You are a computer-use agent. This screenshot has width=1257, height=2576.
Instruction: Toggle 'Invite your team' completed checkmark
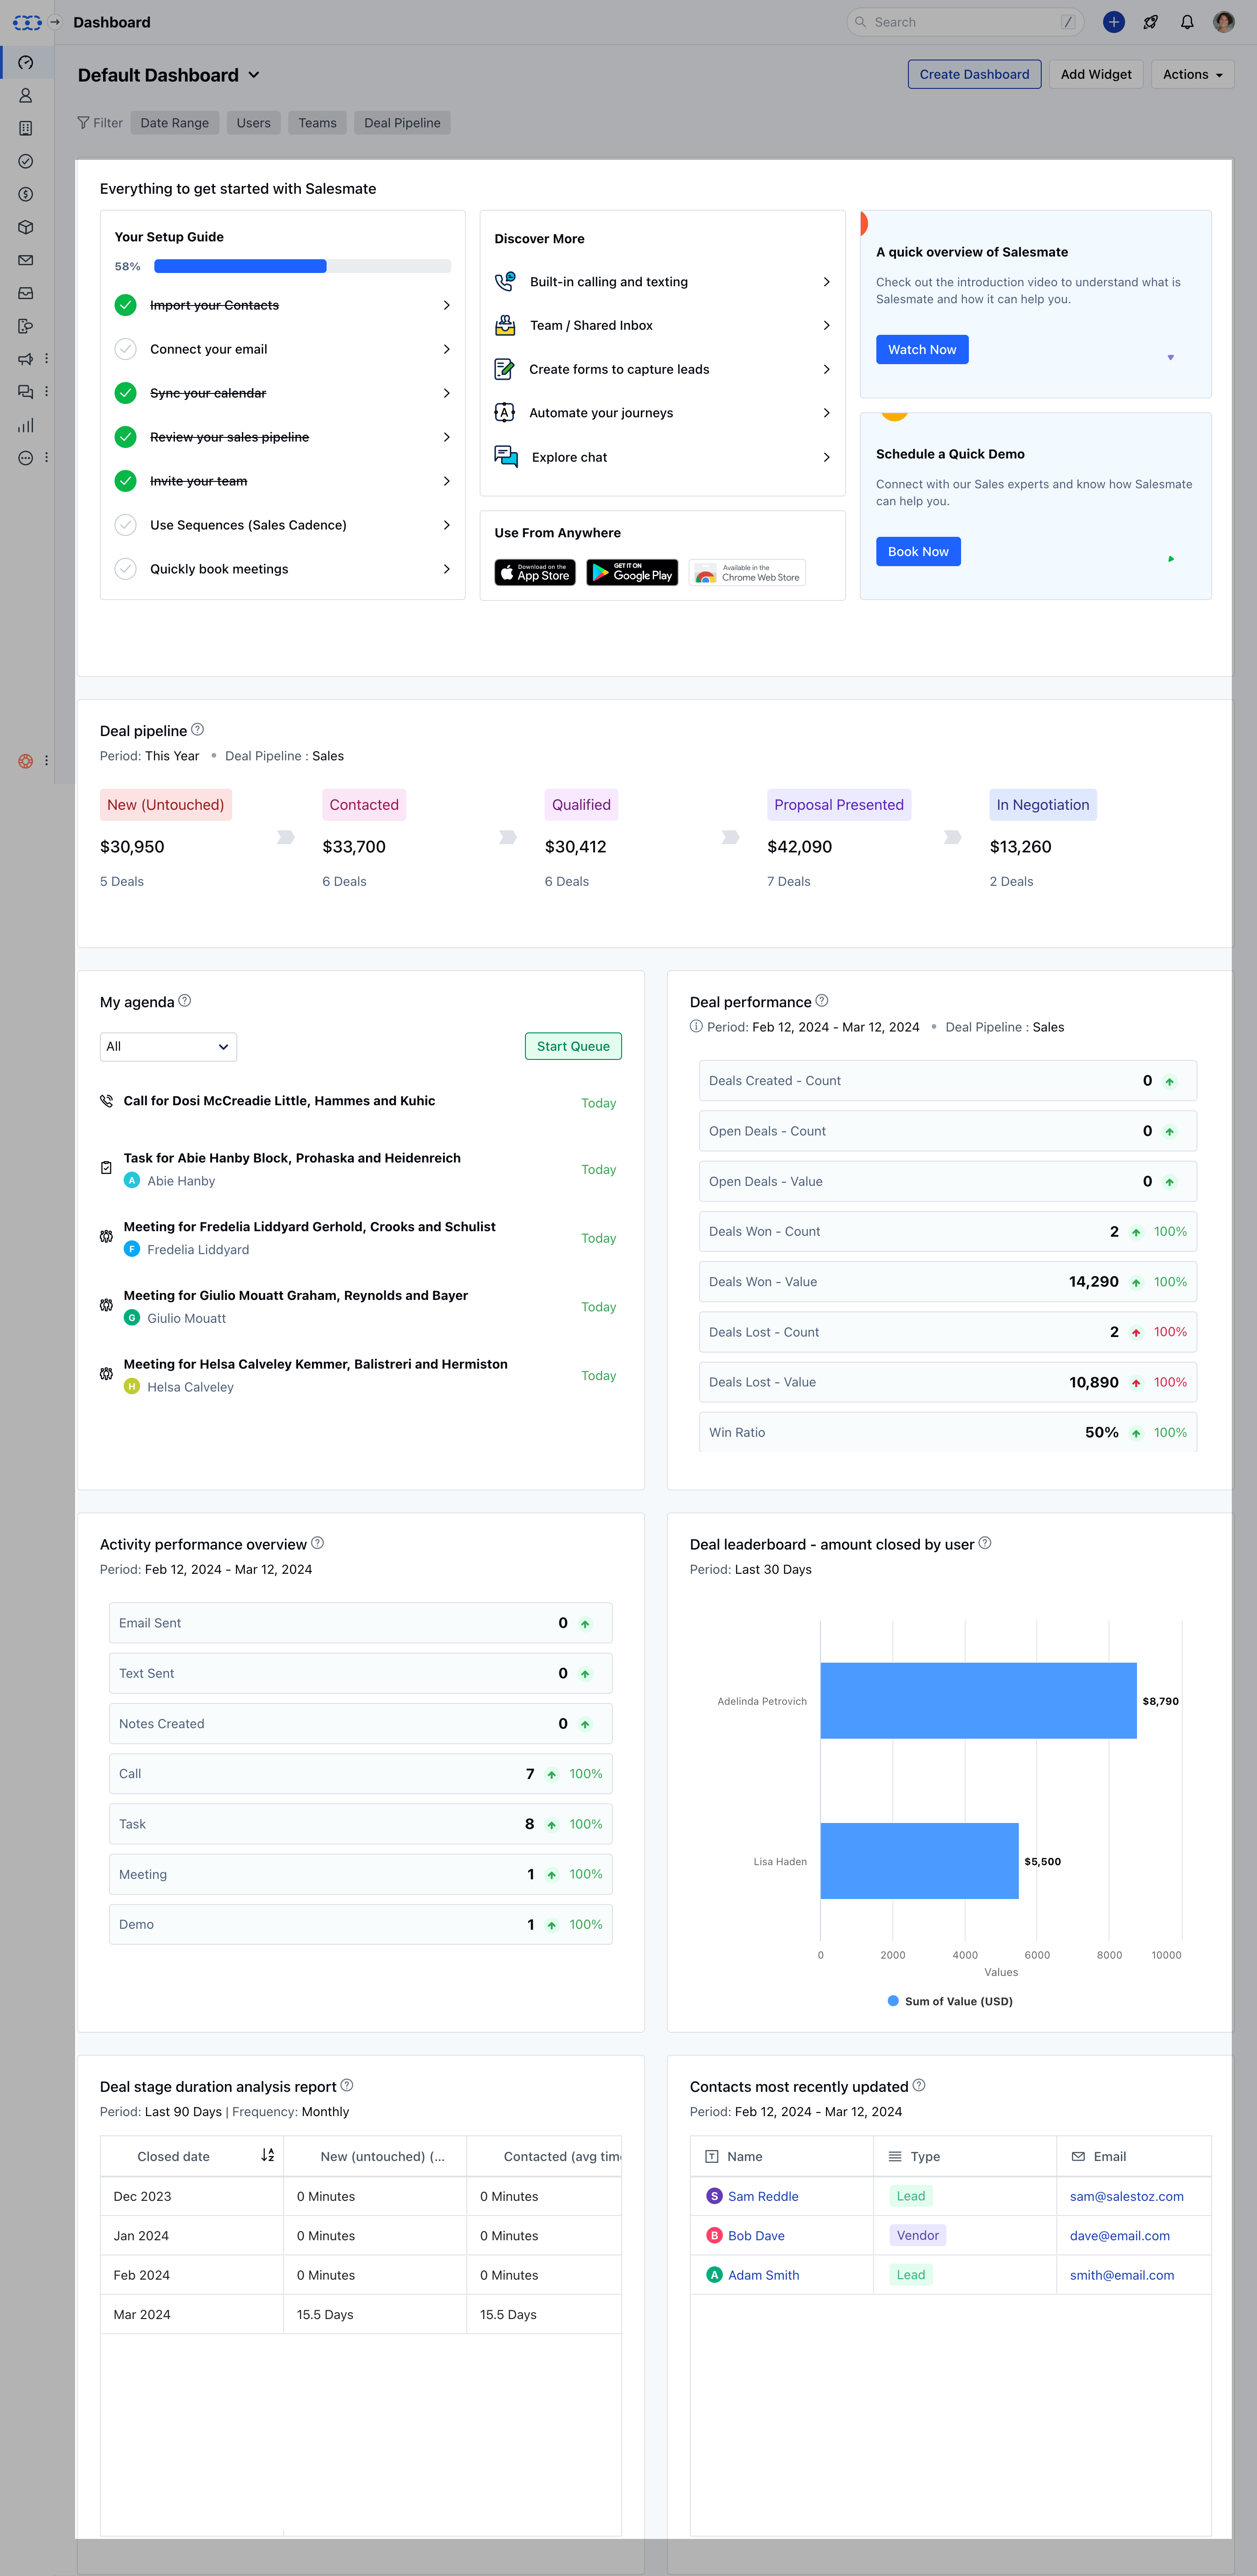point(125,481)
